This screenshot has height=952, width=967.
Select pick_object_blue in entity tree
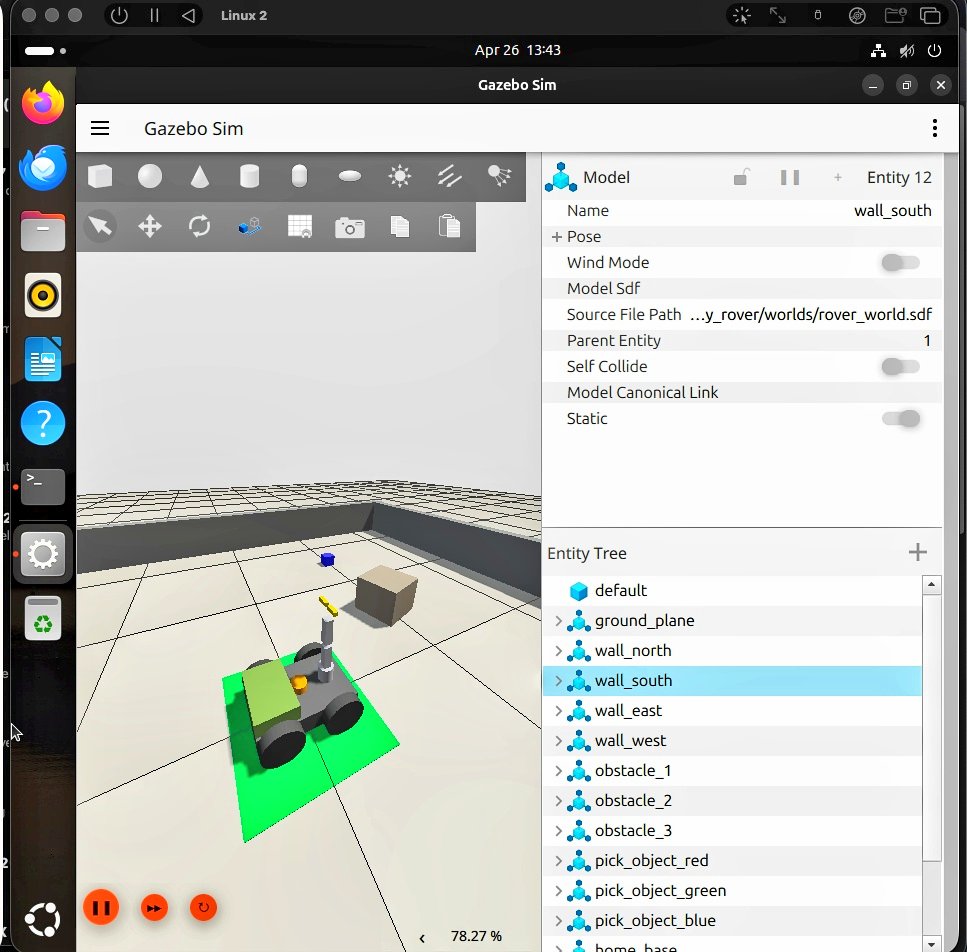tap(732, 921)
